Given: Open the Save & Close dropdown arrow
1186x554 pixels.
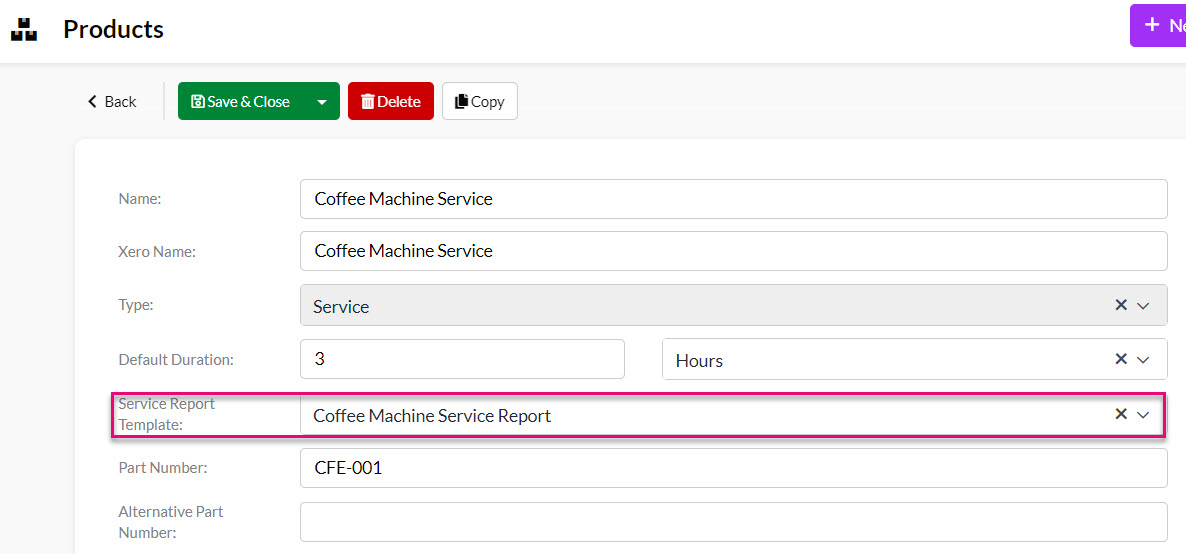Looking at the screenshot, I should (322, 101).
